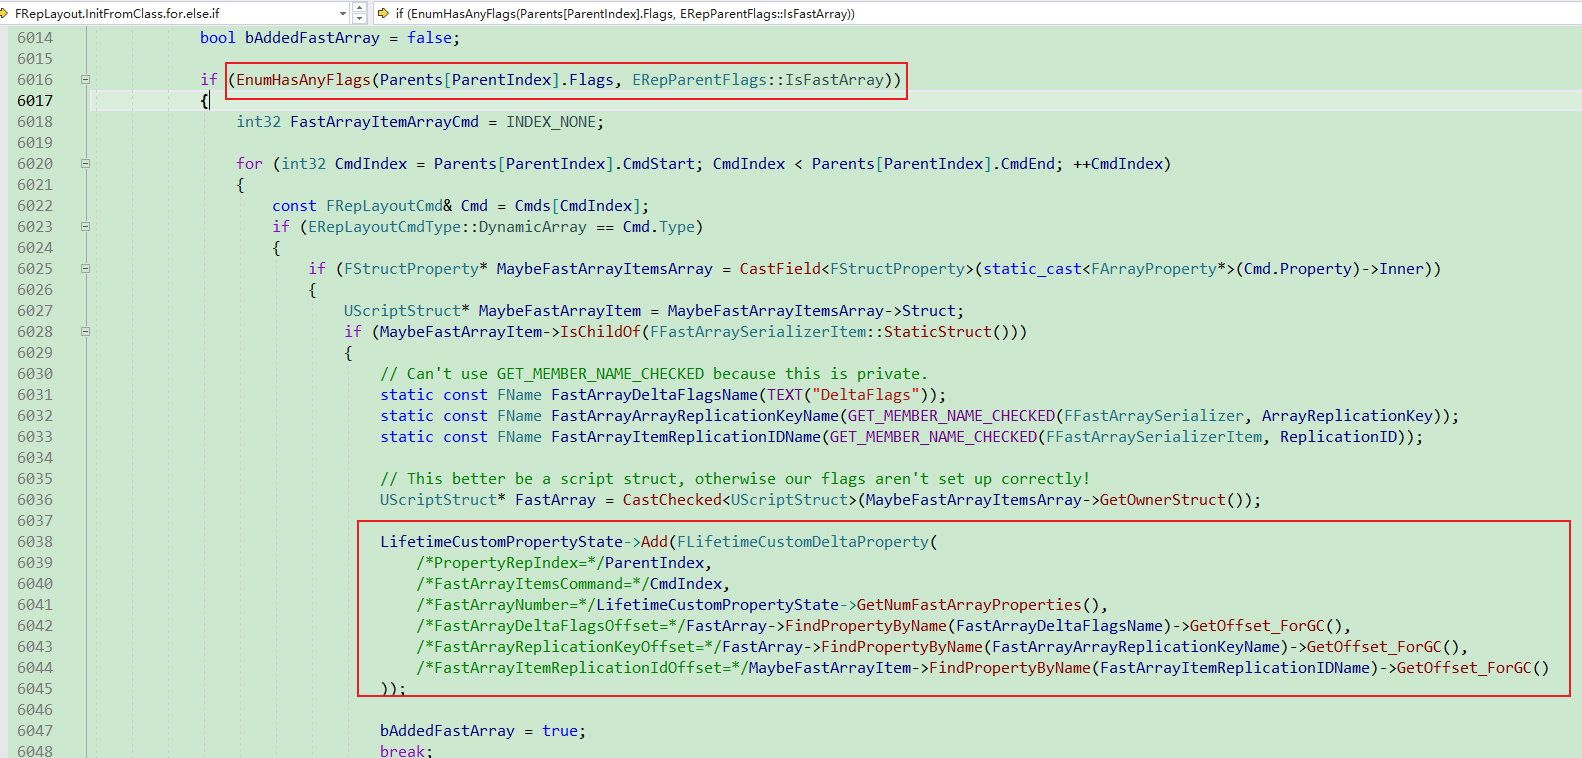Screen dimensions: 1582x758
Task: Click LifetimeCustomPropertyState on line 6038
Action: [x=501, y=542]
